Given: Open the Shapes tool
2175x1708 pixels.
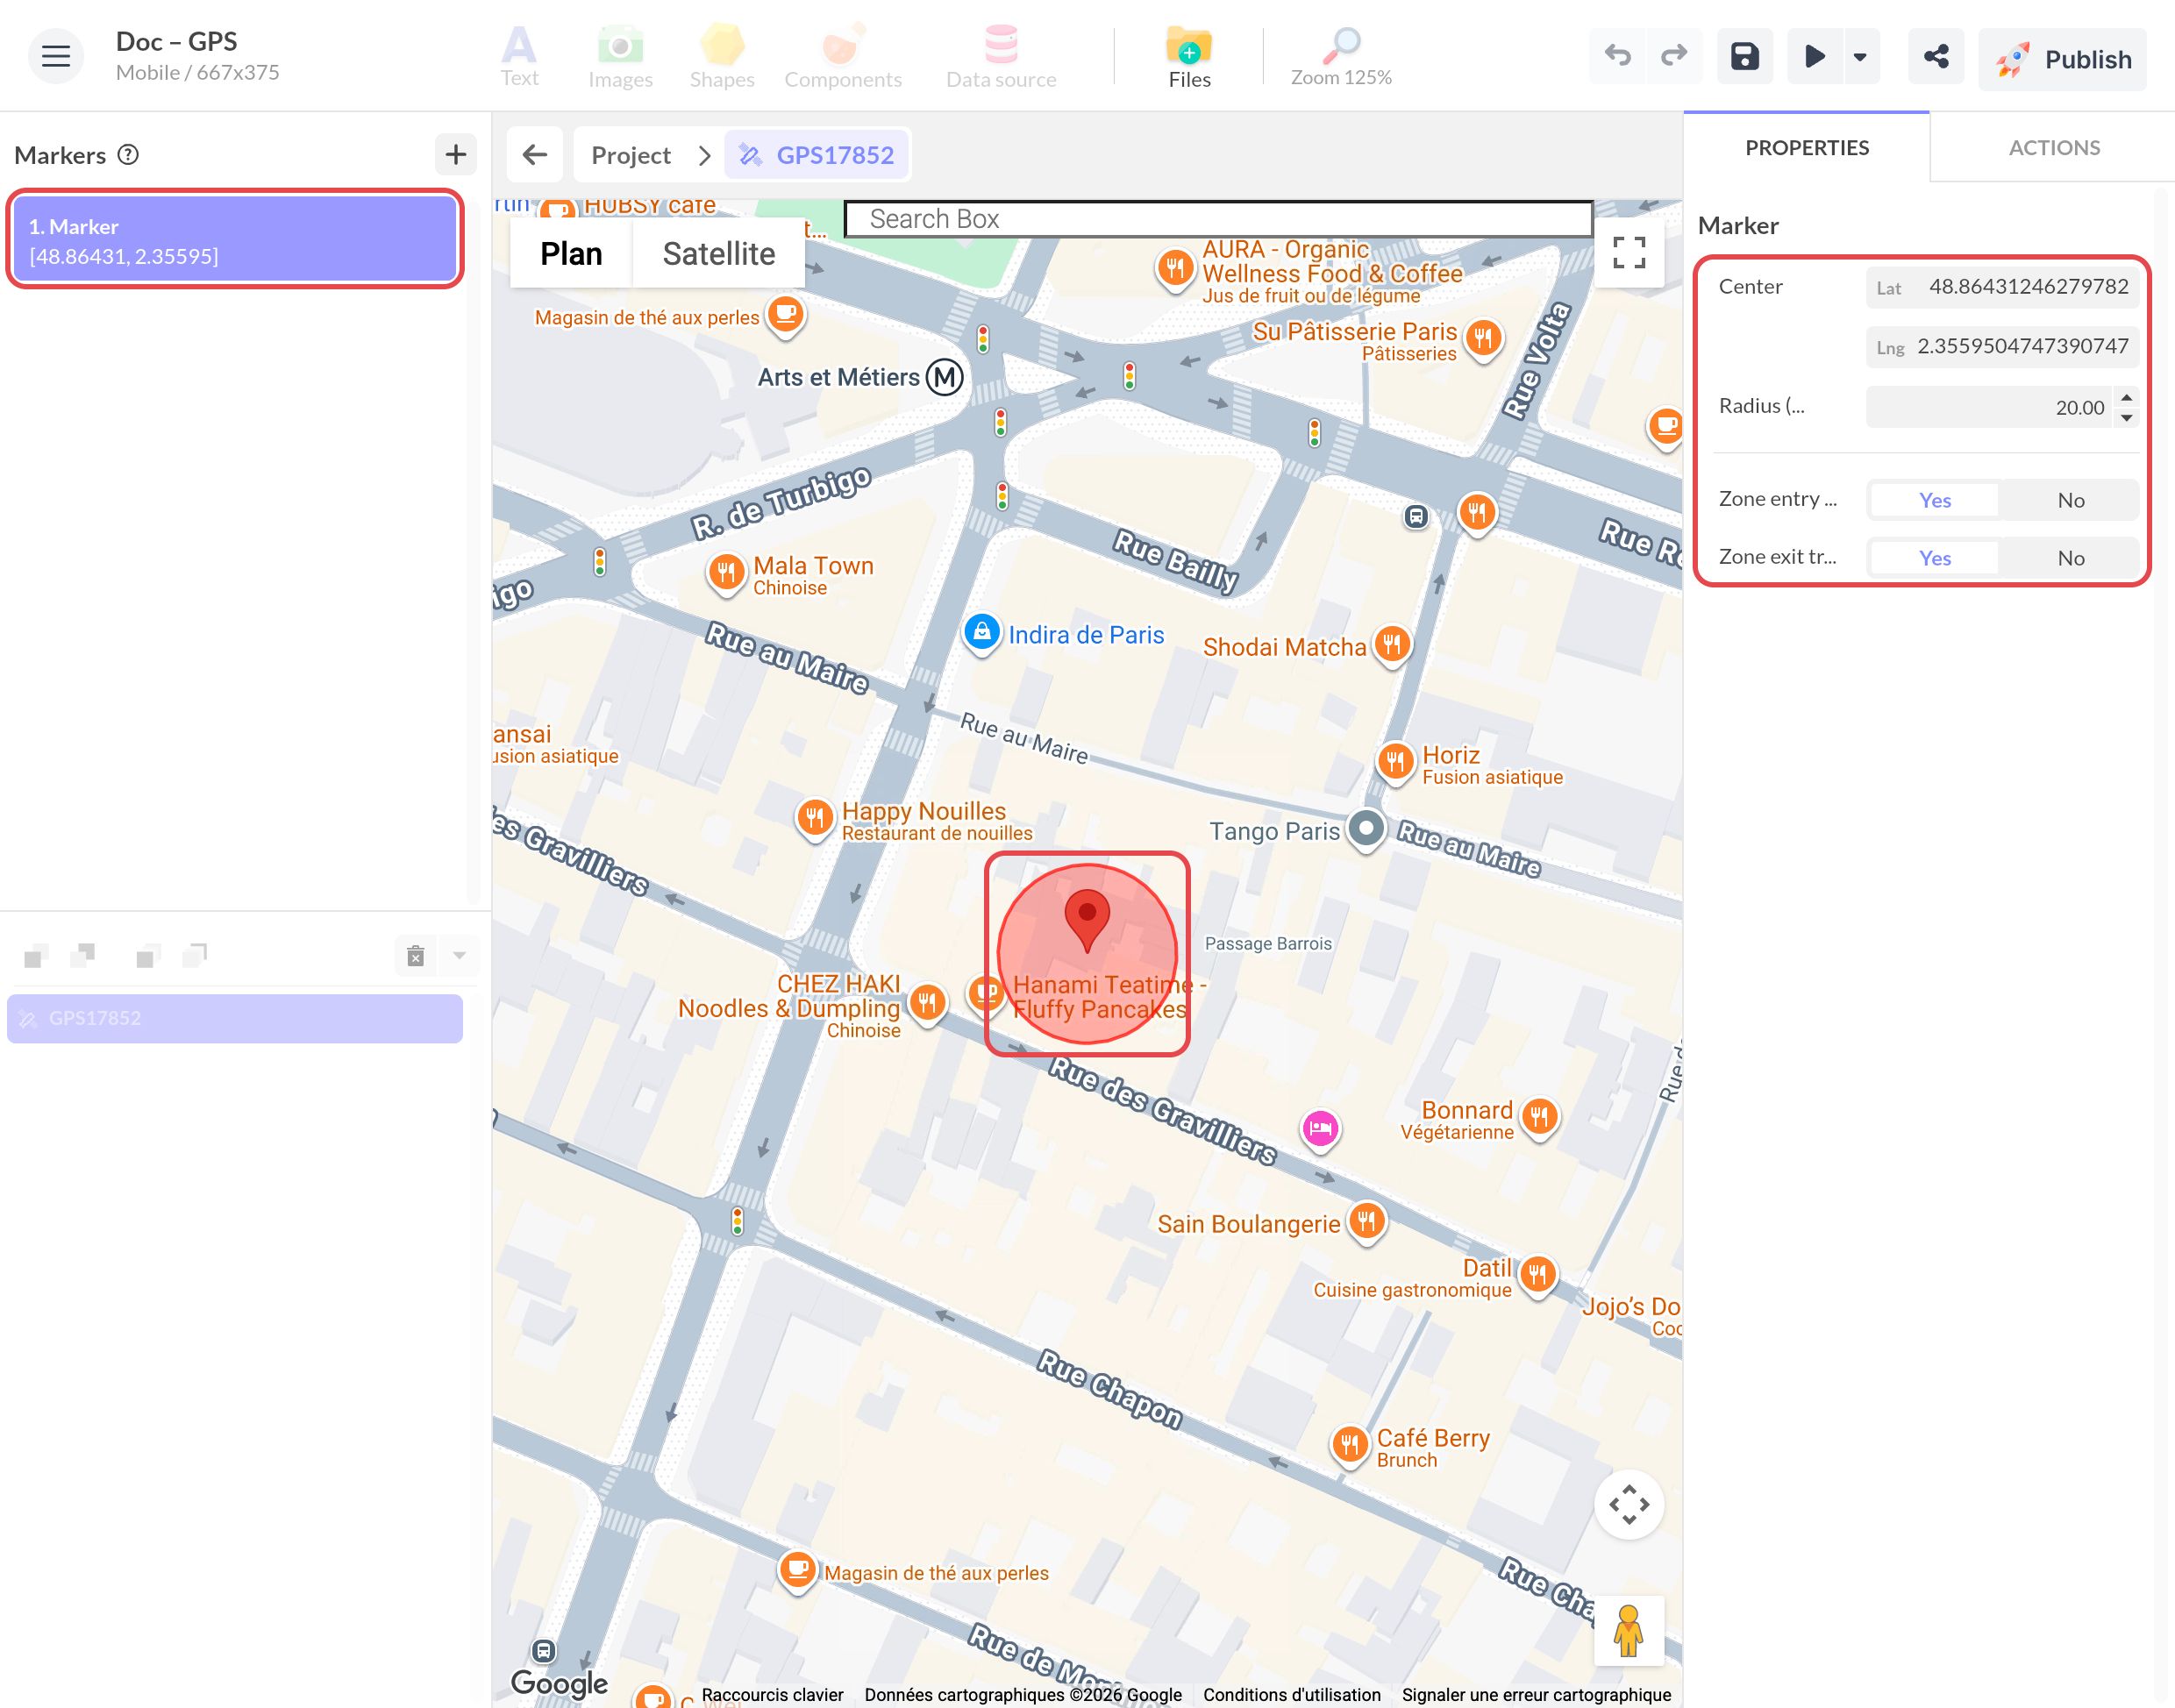Looking at the screenshot, I should click(722, 56).
